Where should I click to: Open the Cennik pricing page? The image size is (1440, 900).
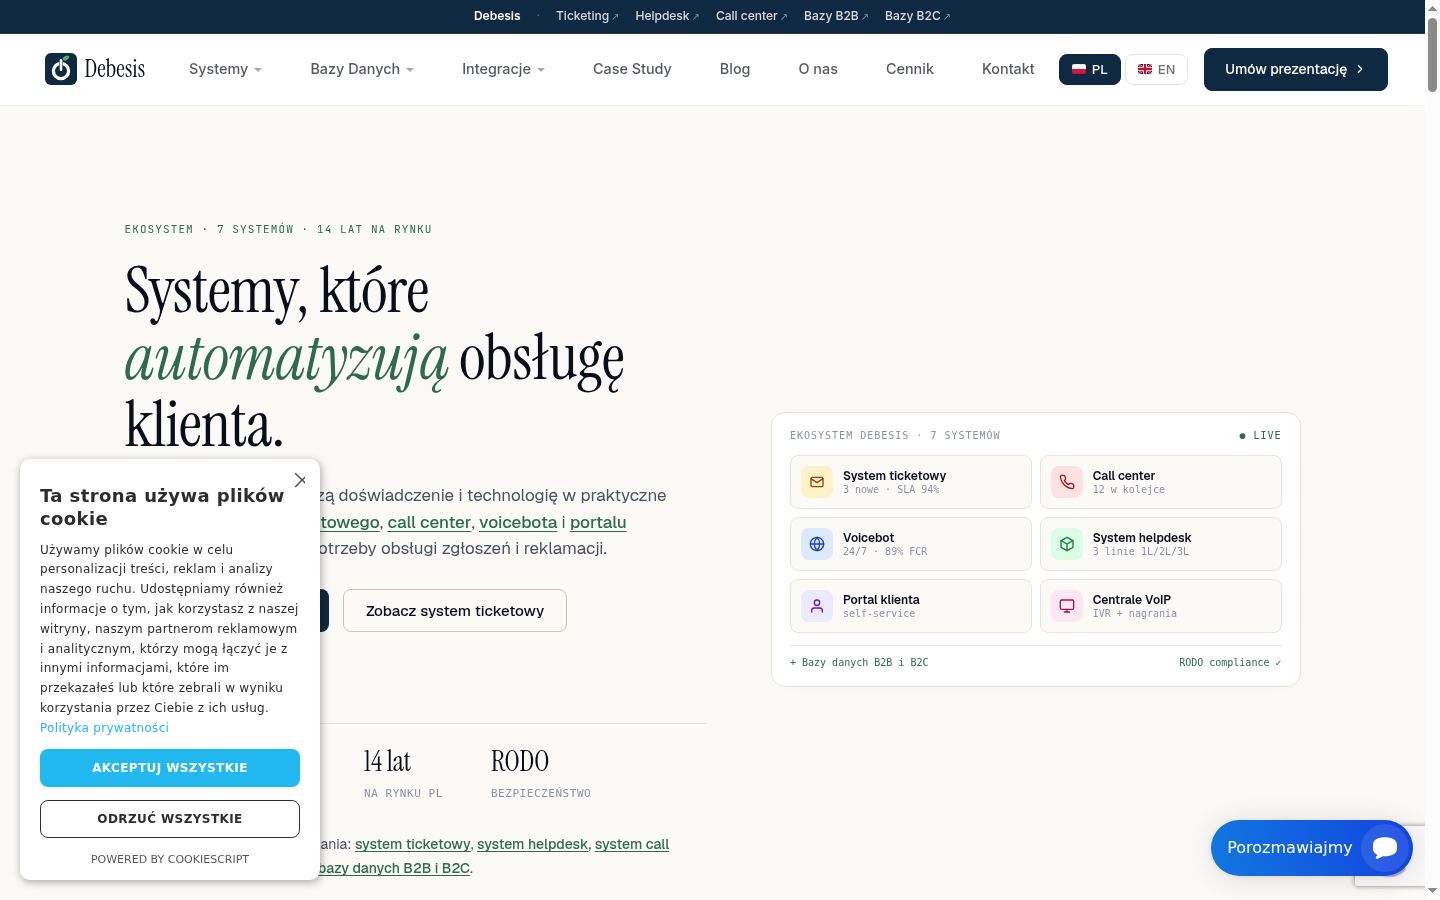click(910, 69)
